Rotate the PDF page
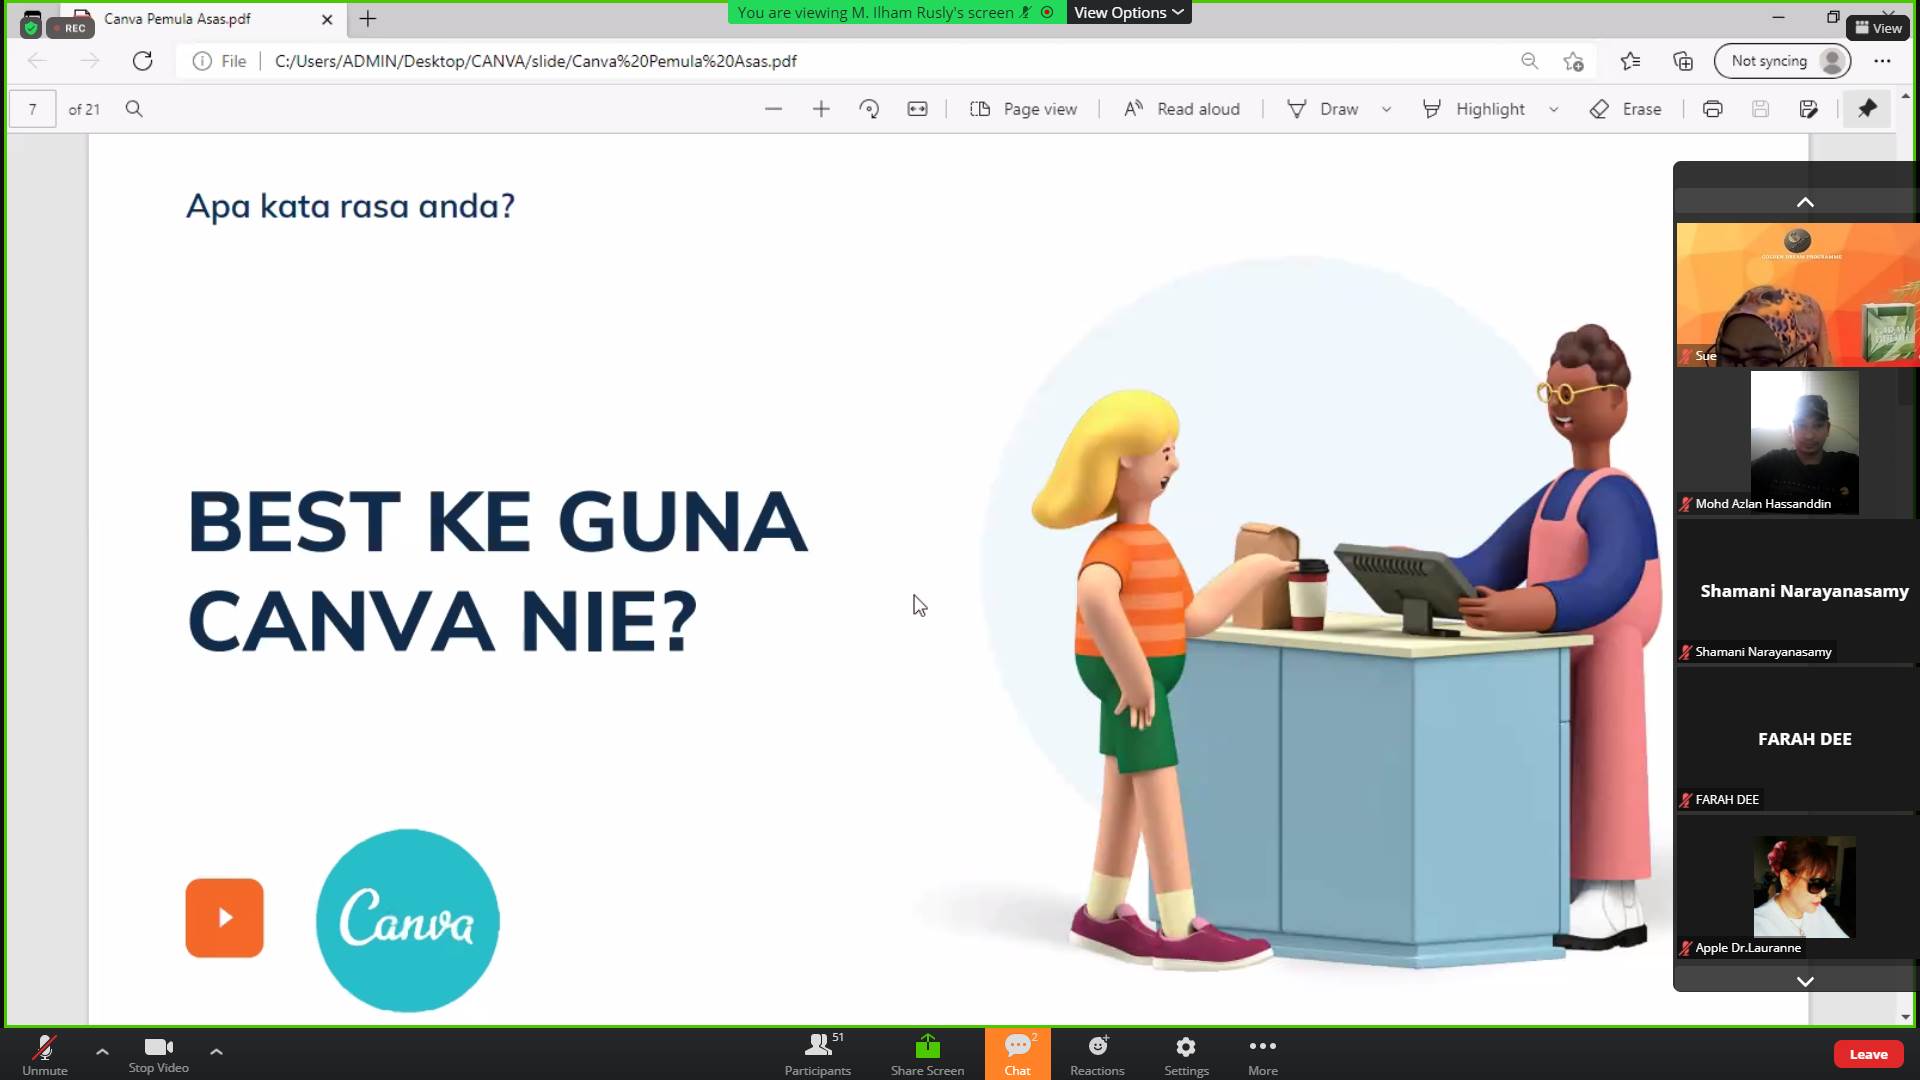This screenshot has width=1920, height=1080. click(x=869, y=109)
